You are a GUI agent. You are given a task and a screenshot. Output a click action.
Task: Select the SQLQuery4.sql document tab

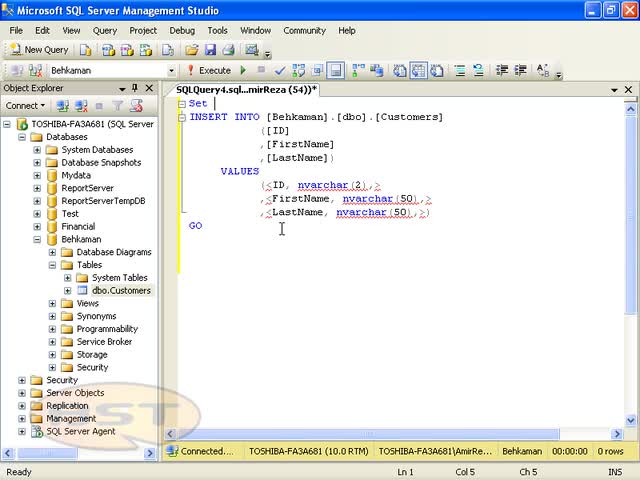(x=246, y=89)
